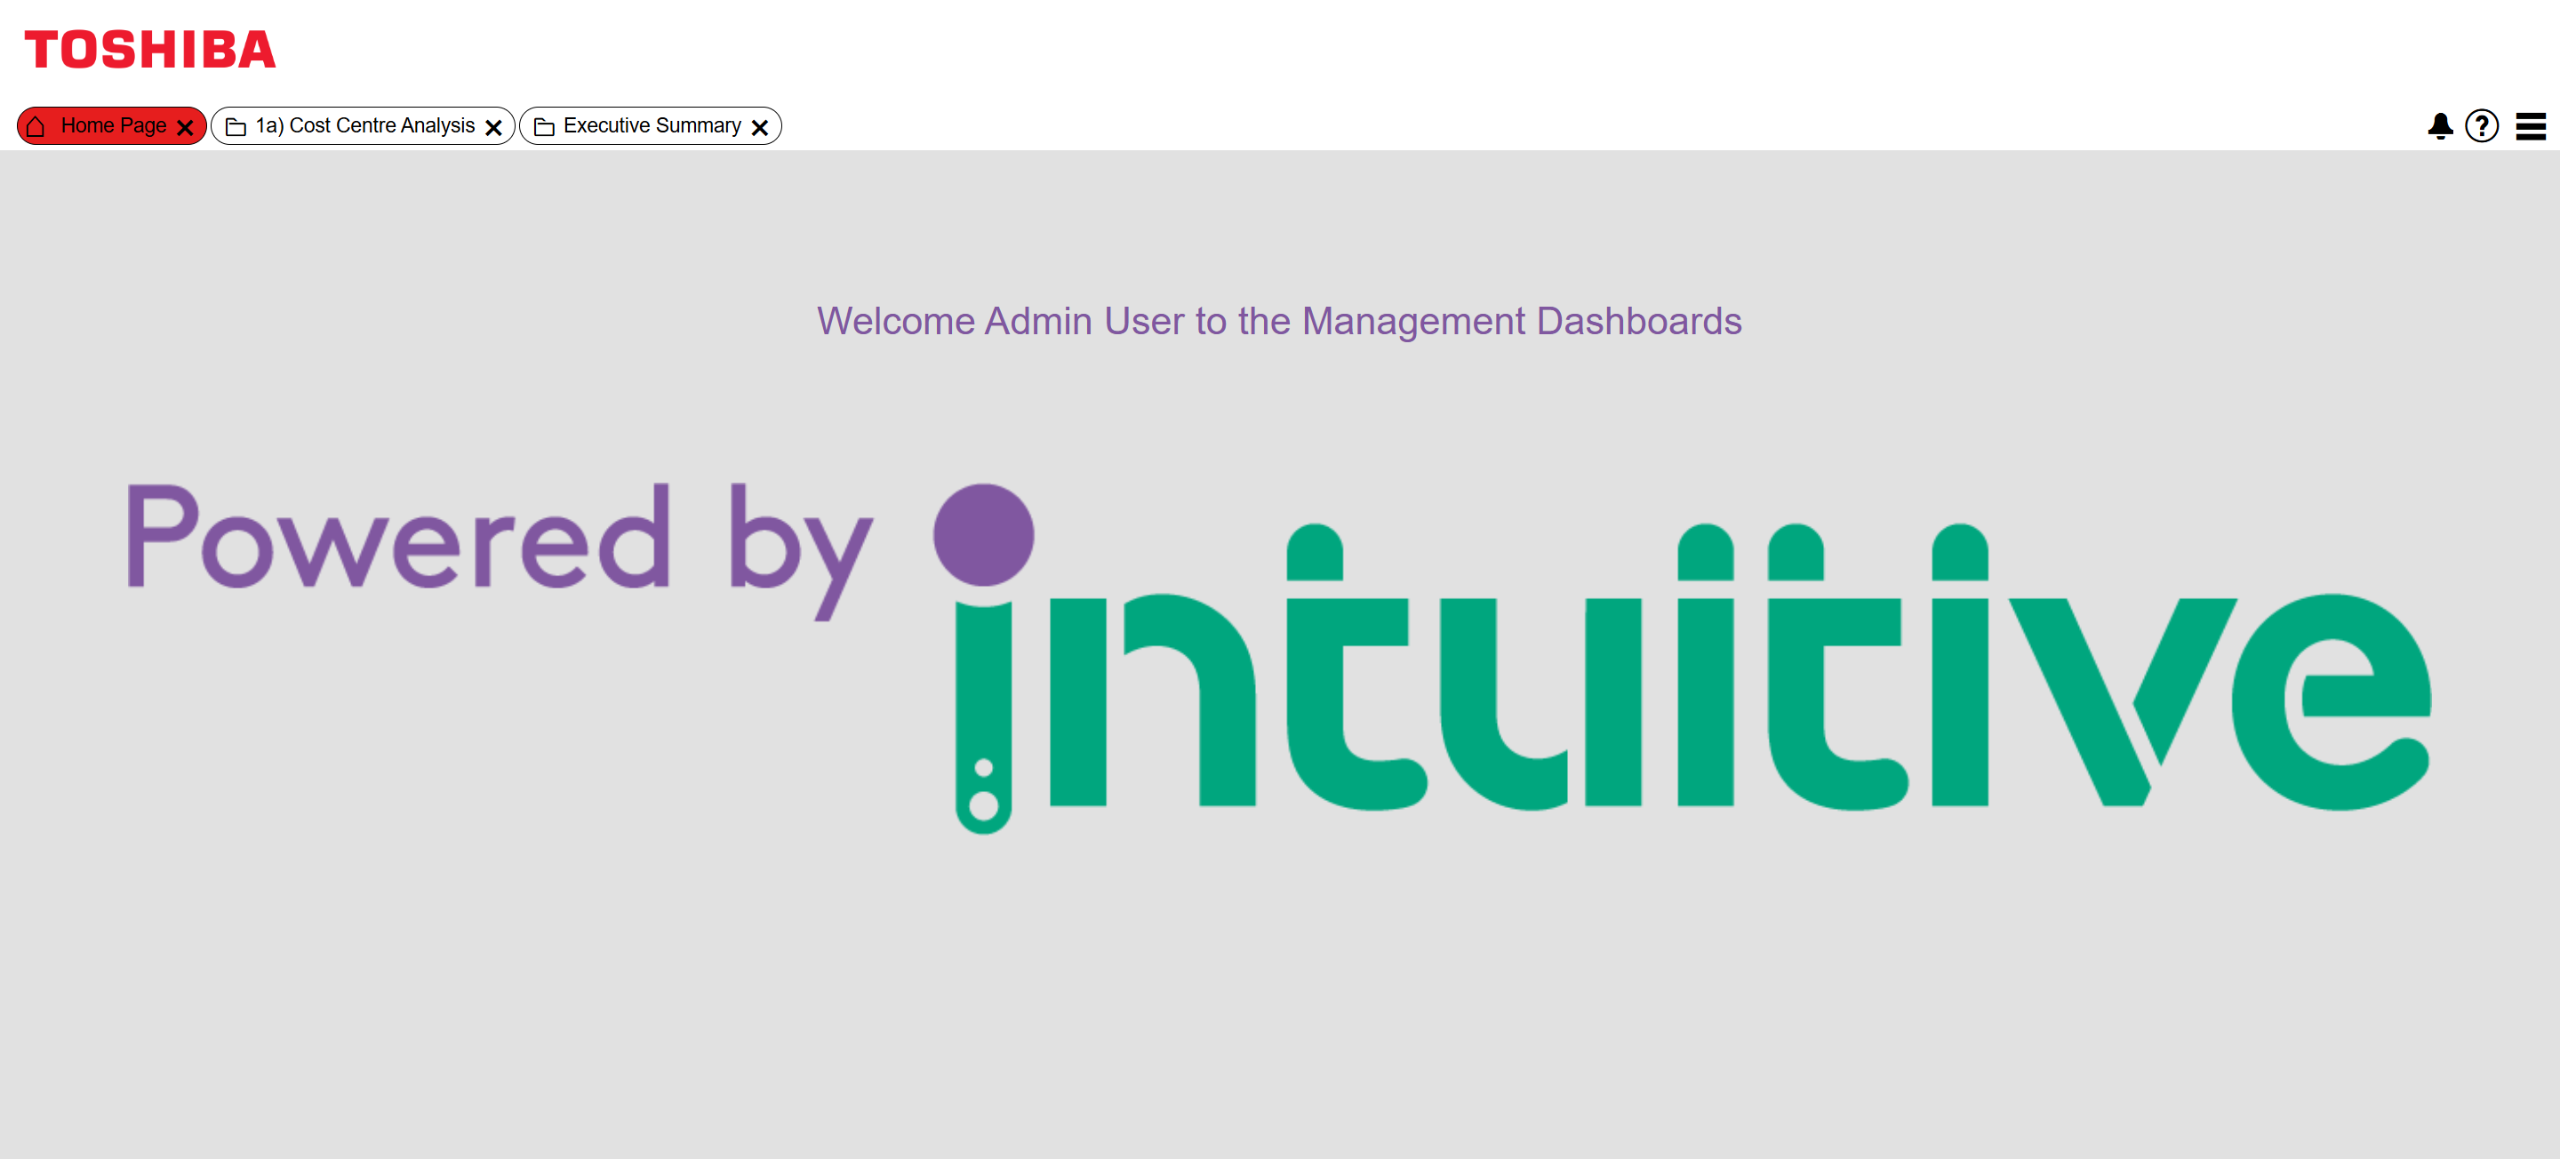Viewport: 2560px width, 1159px height.
Task: Open the hamburger menu
Action: pyautogui.click(x=2531, y=126)
